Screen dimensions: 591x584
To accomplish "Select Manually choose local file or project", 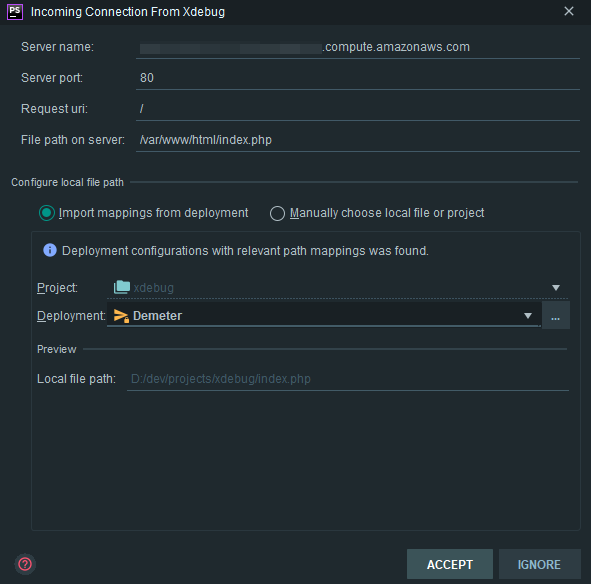I will 377,213.
